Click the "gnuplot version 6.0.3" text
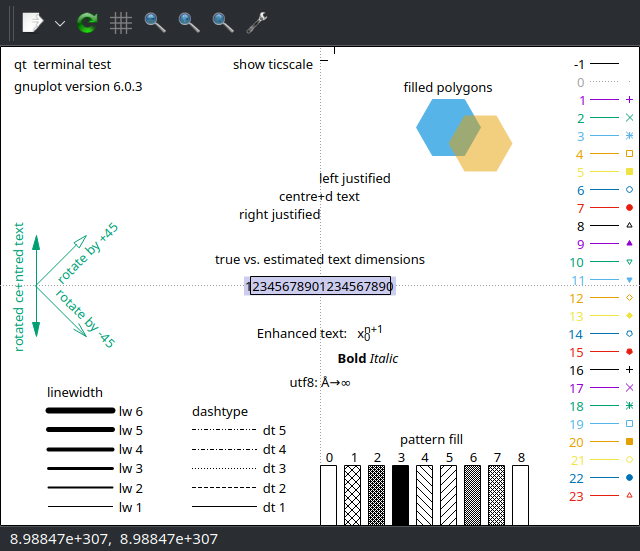Viewport: 640px width, 551px height. pos(78,87)
